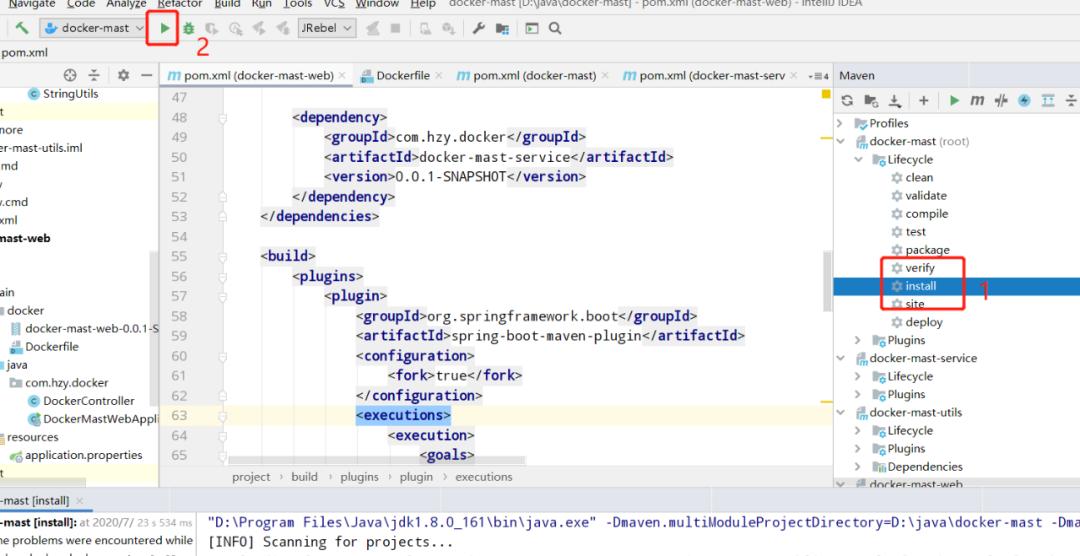The image size is (1080, 556).
Task: Collapse the docker-mast-service Maven node
Action: pyautogui.click(x=840, y=358)
